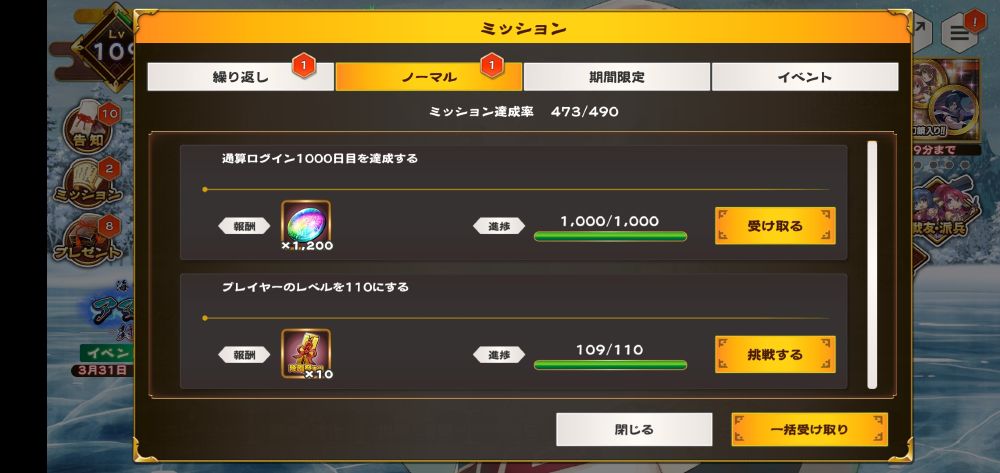Close the mission dialog with 閉じる
The height and width of the screenshot is (473, 1000).
click(x=634, y=430)
